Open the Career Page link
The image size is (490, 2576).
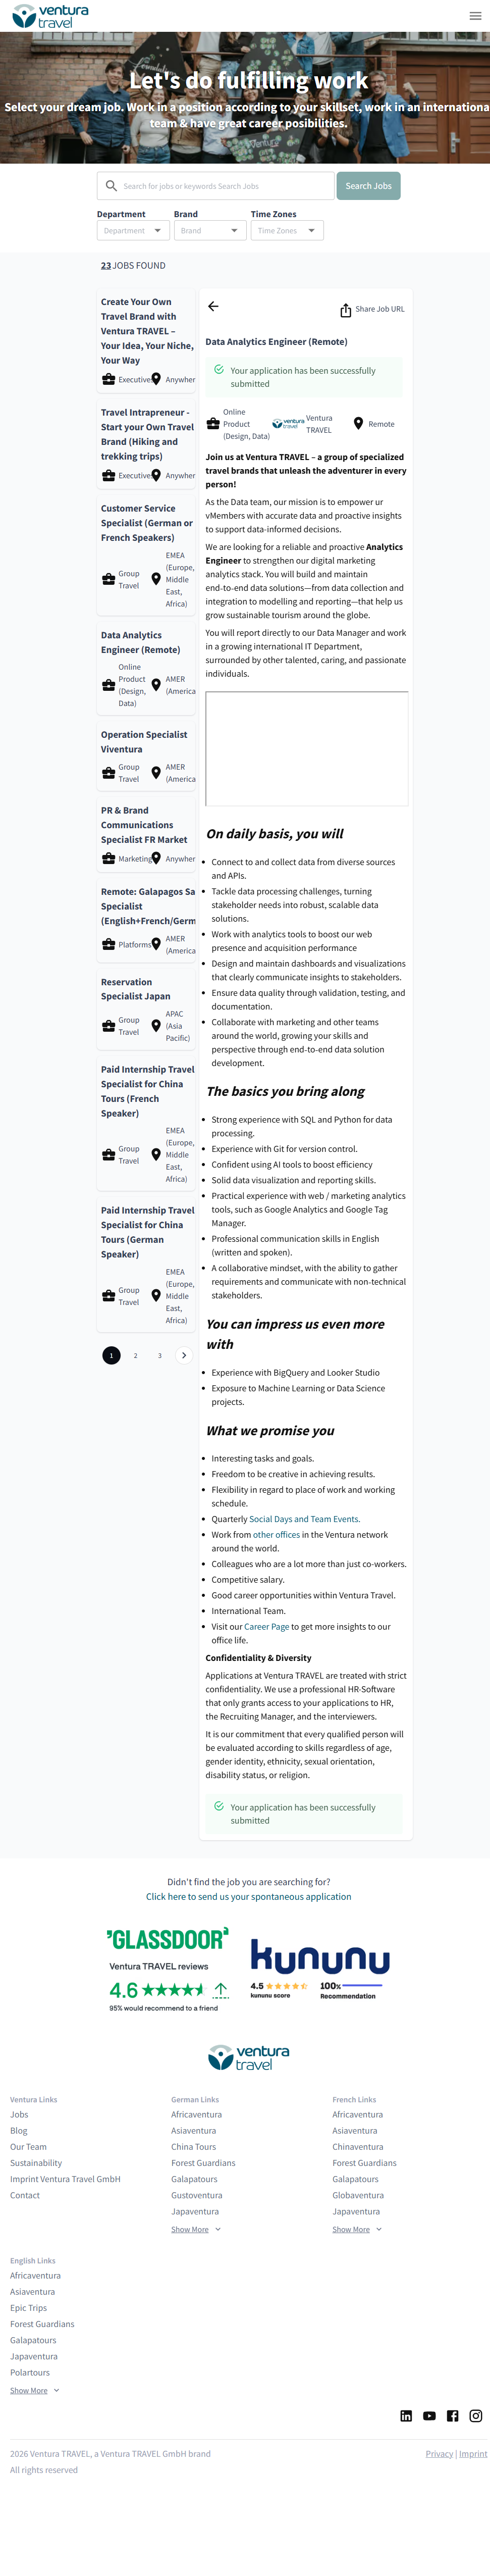pos(266,1626)
